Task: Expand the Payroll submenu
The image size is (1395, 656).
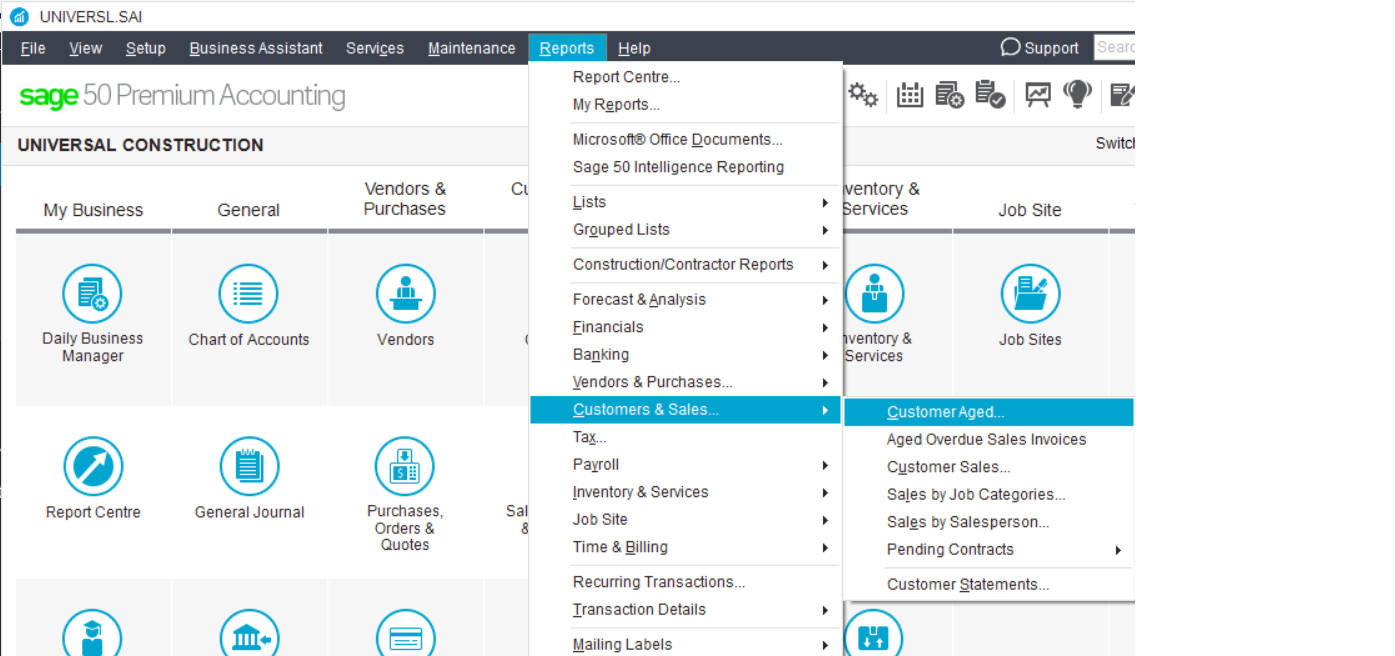Action: (685, 464)
